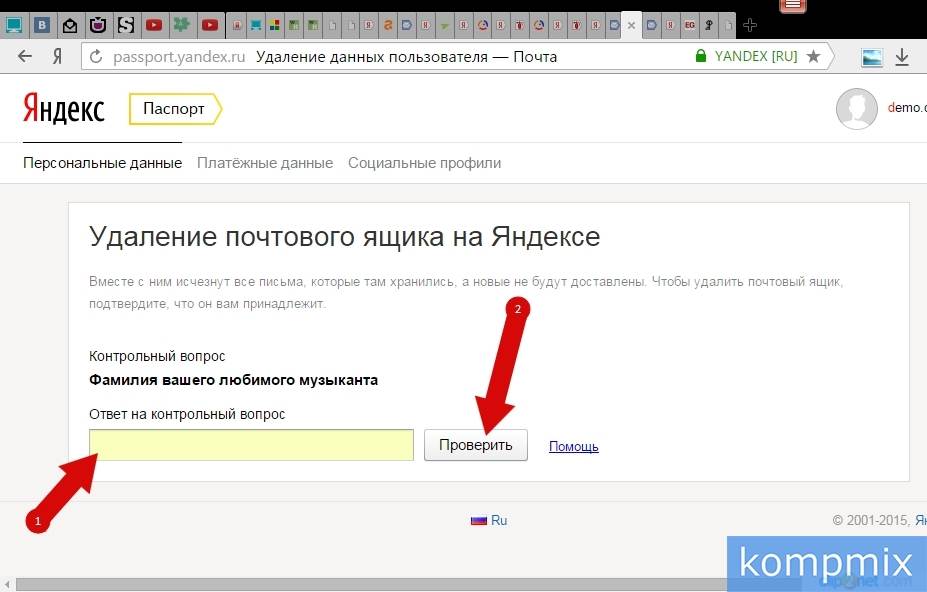Click the Паспорт label button
The height and width of the screenshot is (592, 927).
point(174,109)
